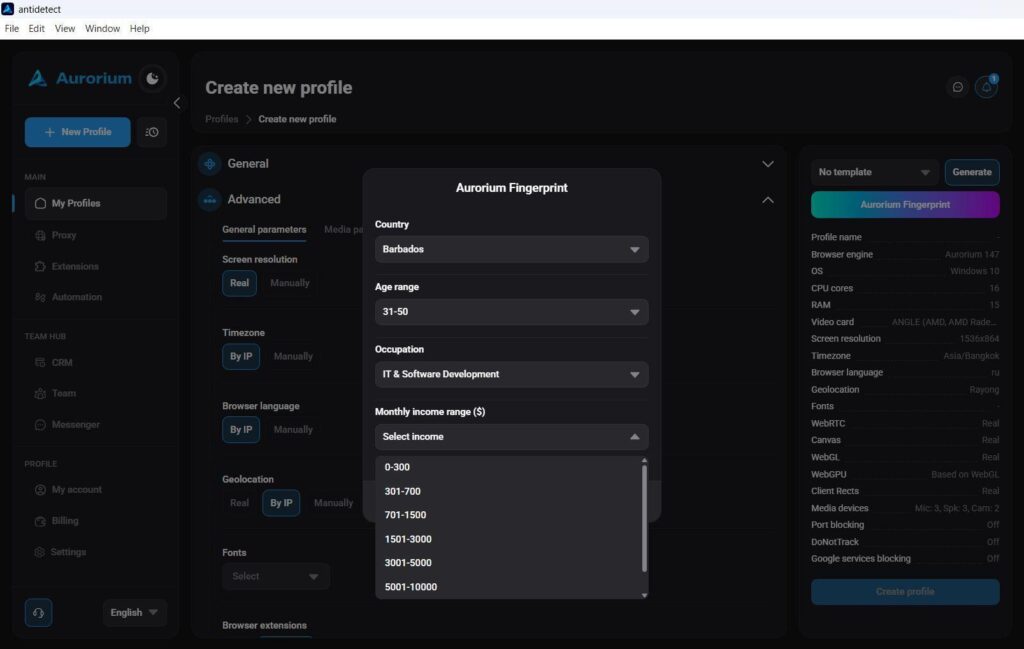This screenshot has width=1024, height=649.
Task: Open the Country dropdown showing Barbados
Action: click(511, 249)
